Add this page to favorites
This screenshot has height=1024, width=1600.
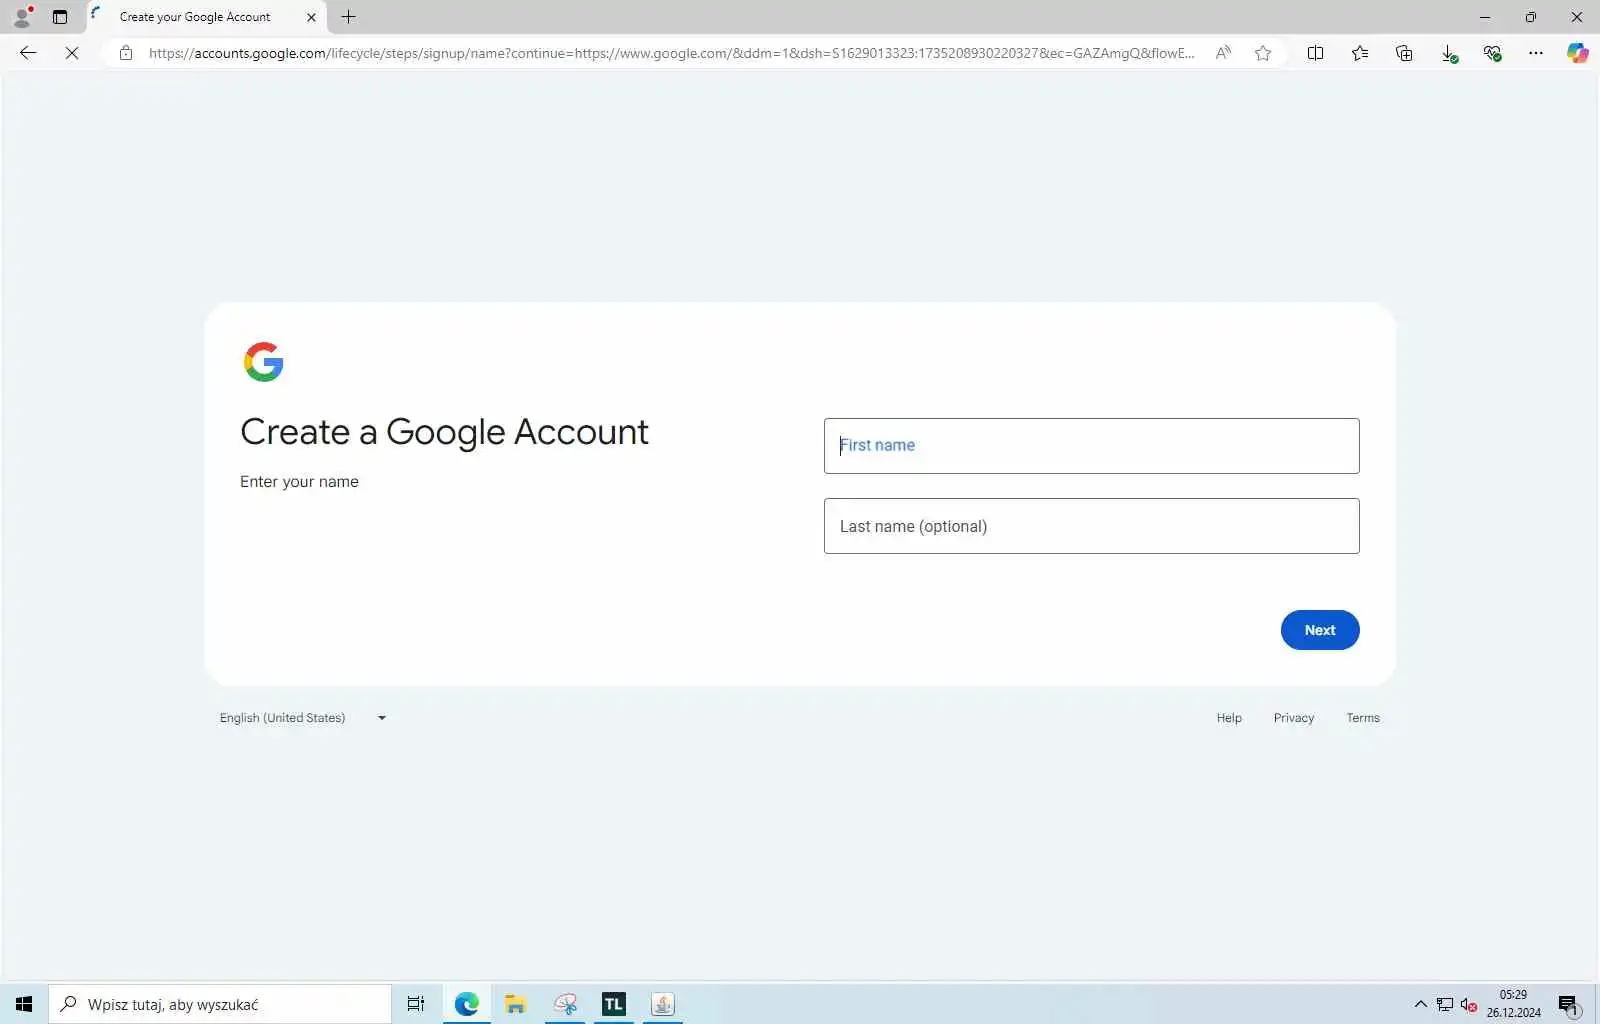(x=1263, y=53)
